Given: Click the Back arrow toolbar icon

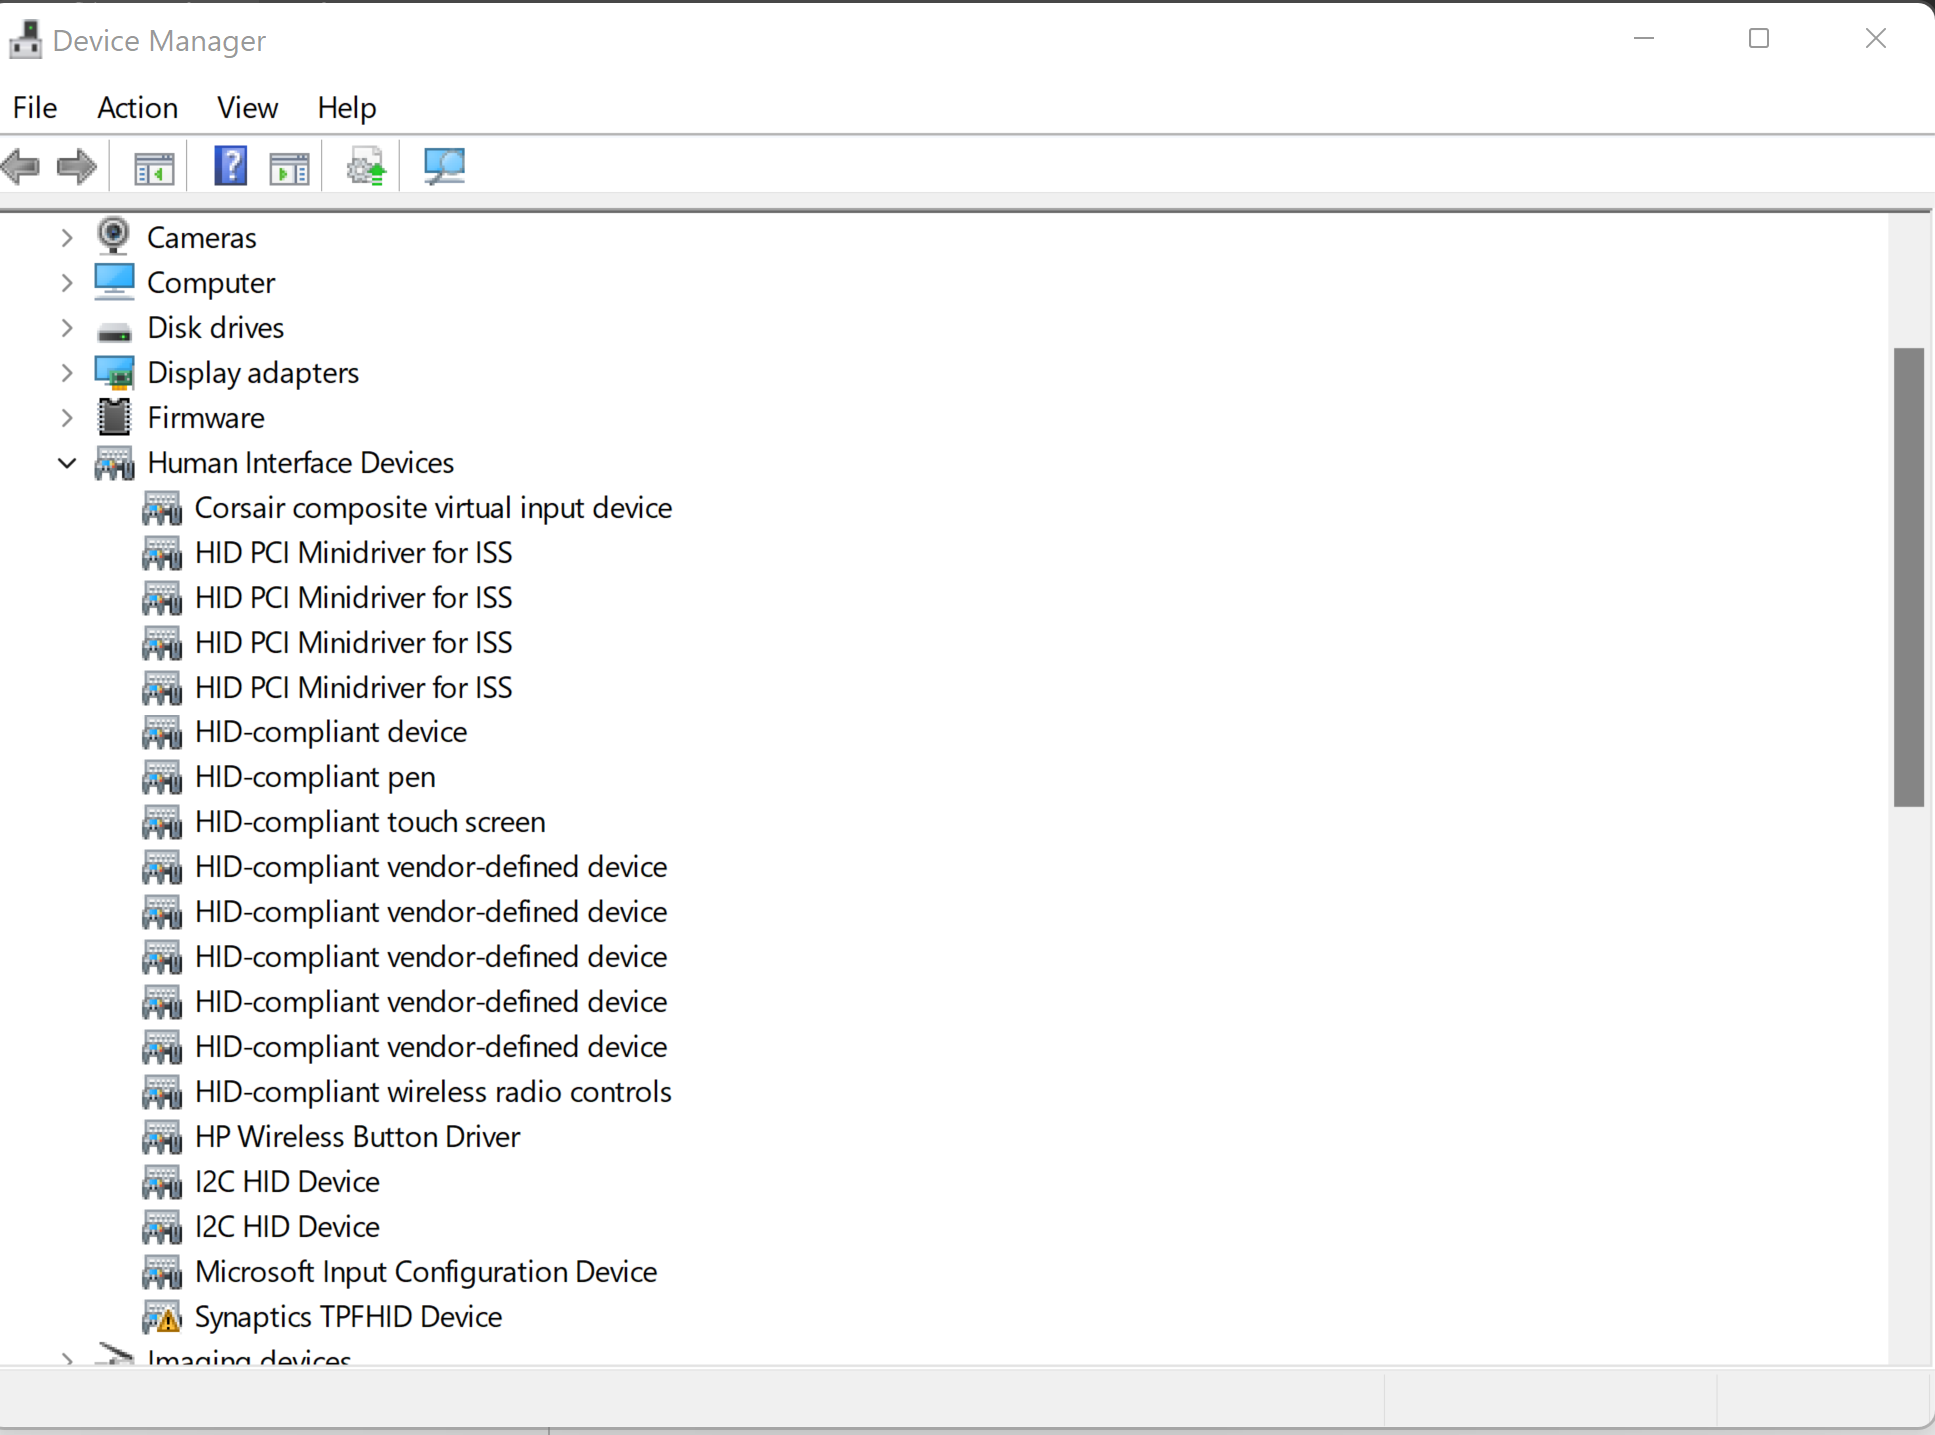Looking at the screenshot, I should click(20, 166).
